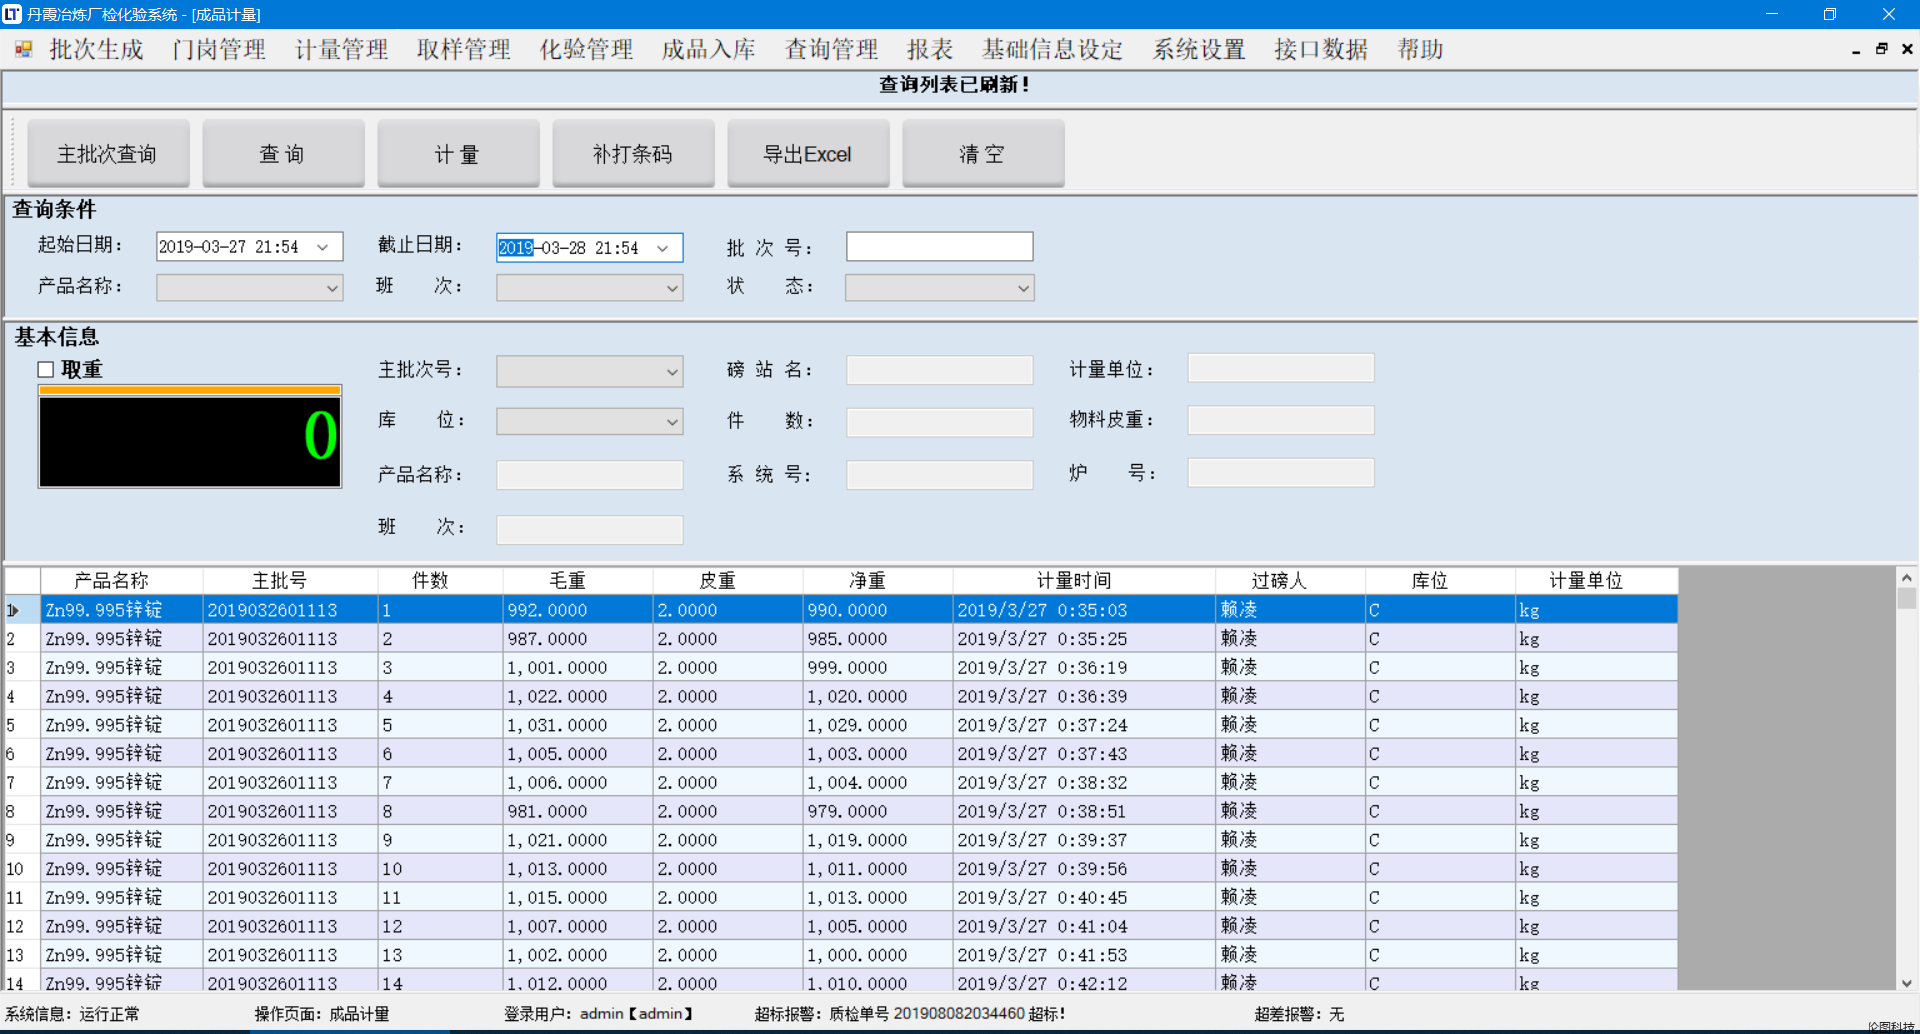Click the scrollbar up arrow of table
The height and width of the screenshot is (1034, 1920).
(1907, 578)
